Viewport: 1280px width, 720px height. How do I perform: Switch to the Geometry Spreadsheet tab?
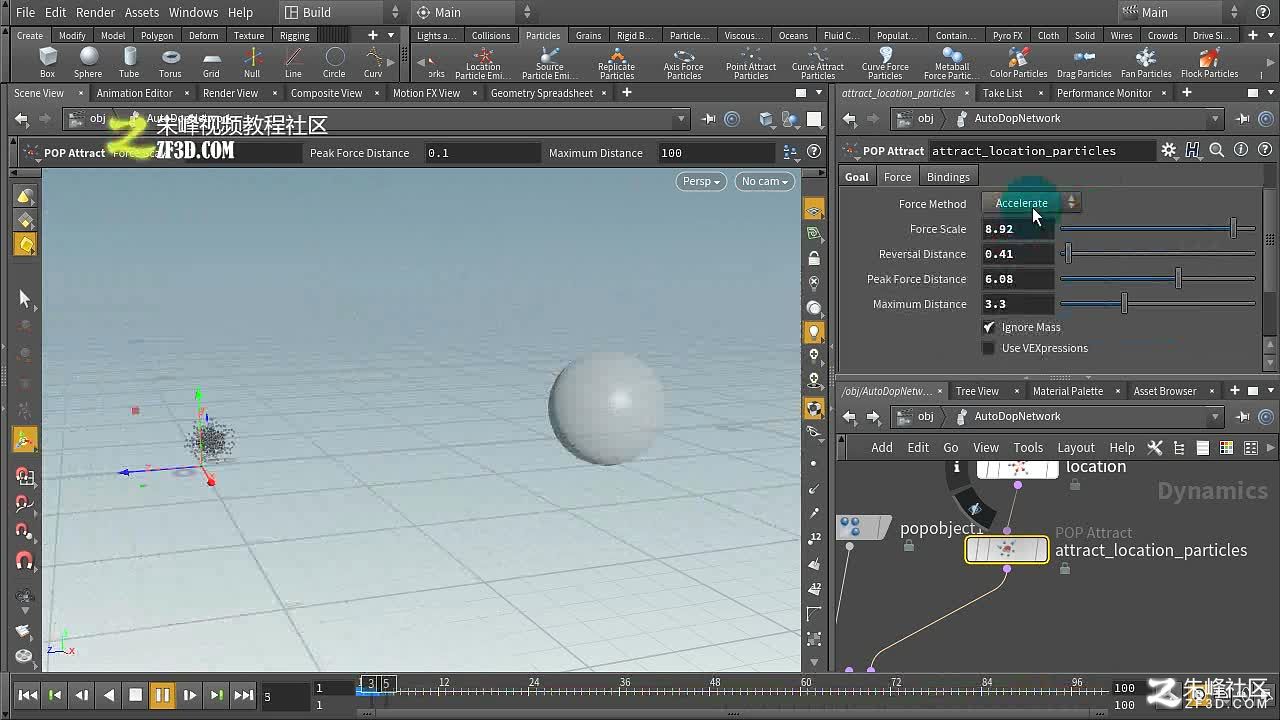point(542,93)
